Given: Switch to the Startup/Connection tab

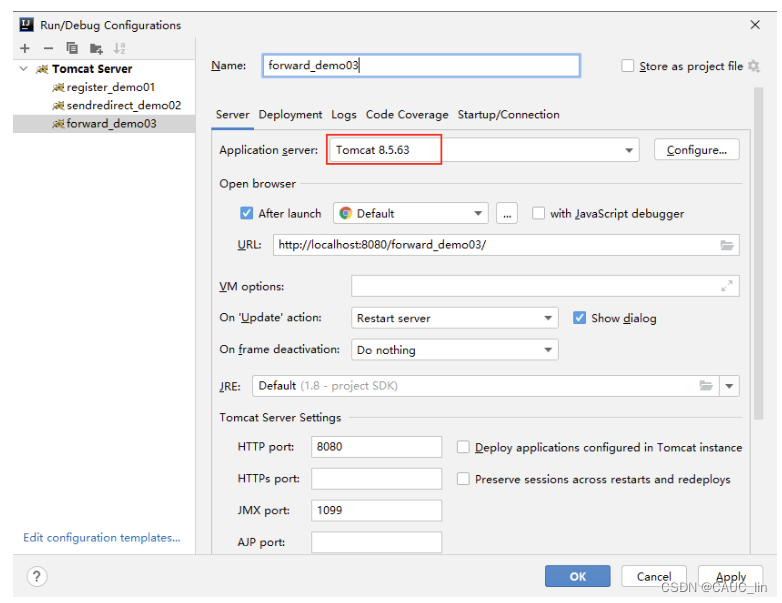Looking at the screenshot, I should (x=508, y=115).
